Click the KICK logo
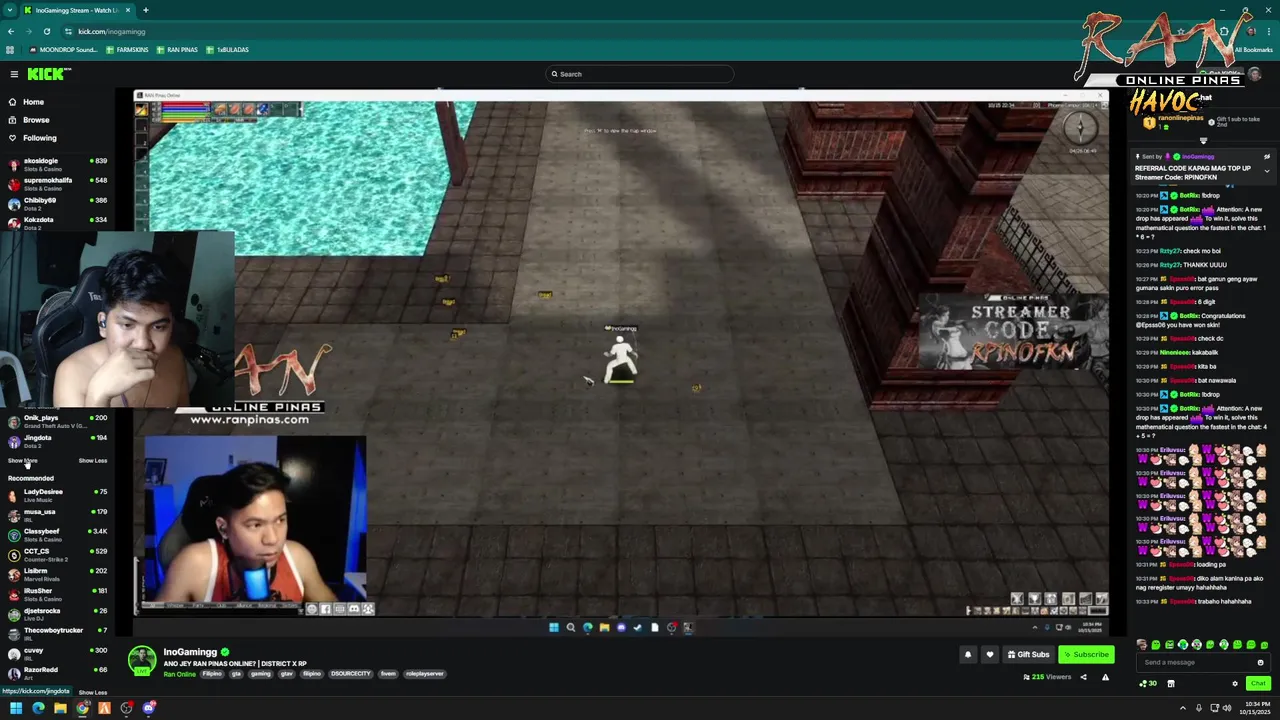 [x=48, y=74]
